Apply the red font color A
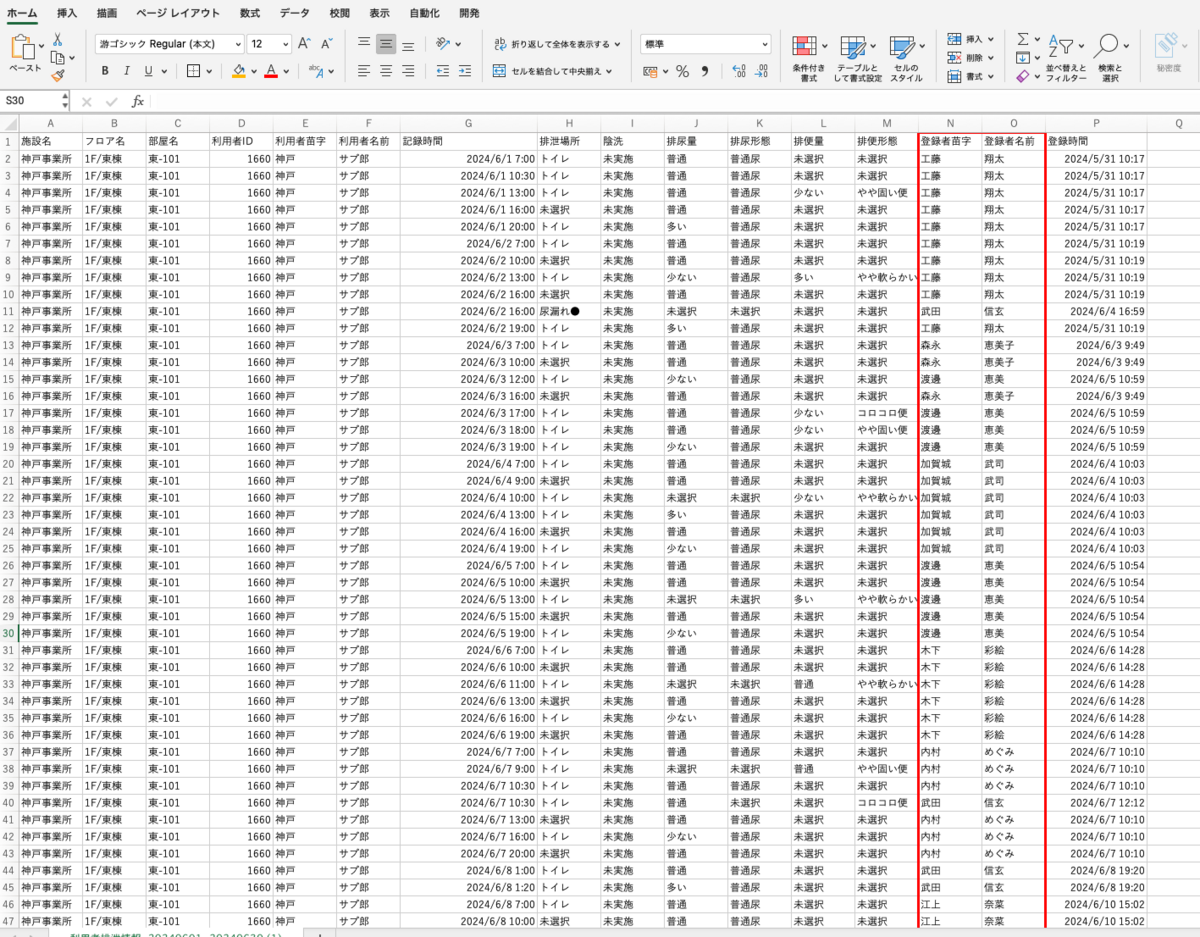Viewport: 1200px width, 937px height. coord(271,71)
